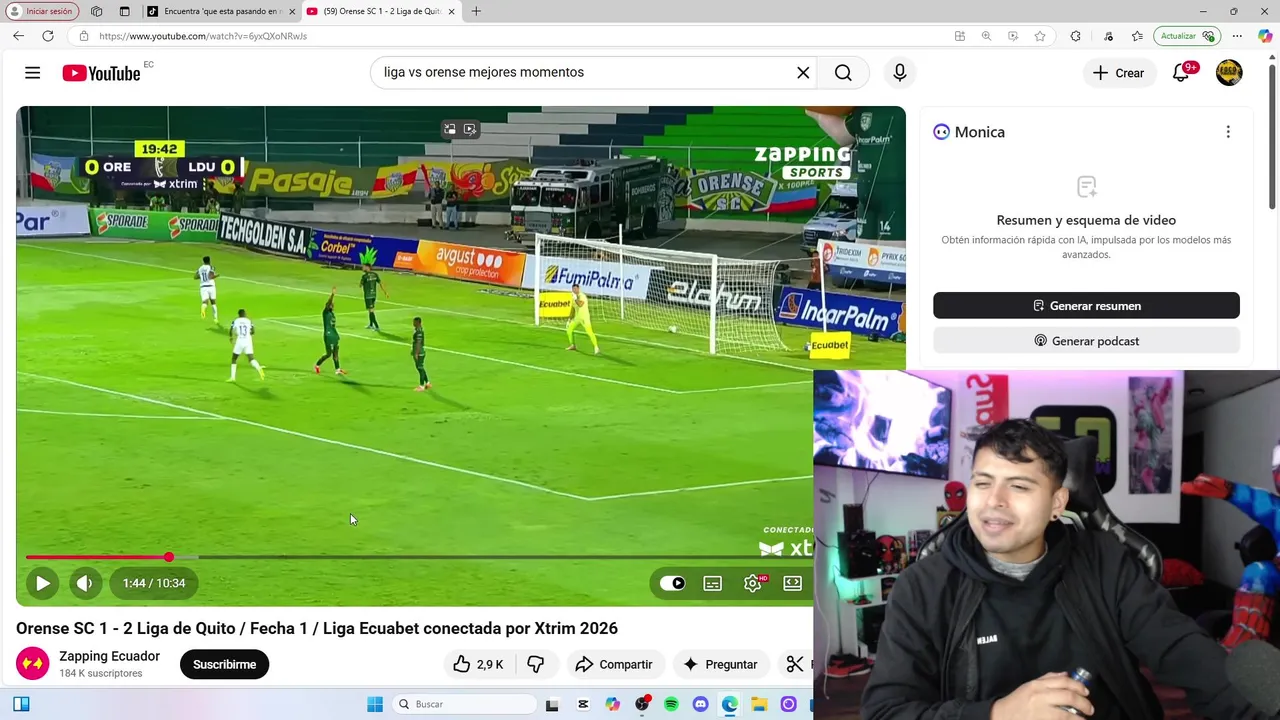Image resolution: width=1280 pixels, height=720 pixels.
Task: Close the YouTube browser tab
Action: click(x=451, y=11)
